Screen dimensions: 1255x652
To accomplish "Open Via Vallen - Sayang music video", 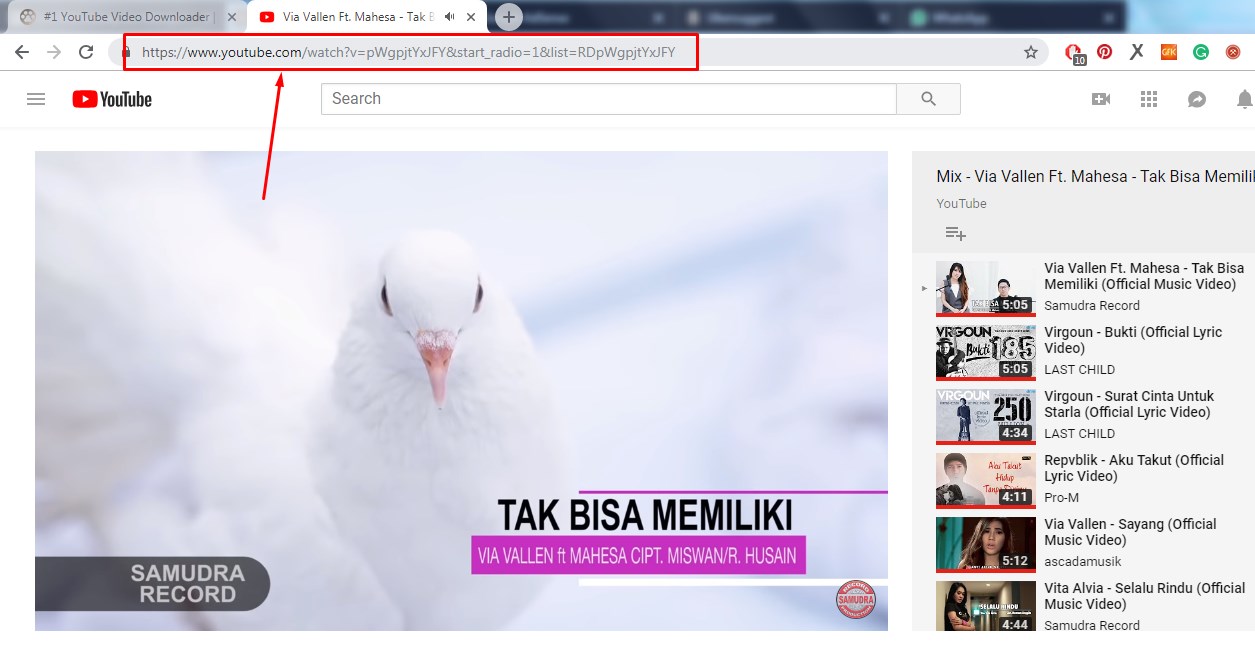I will tap(1130, 532).
